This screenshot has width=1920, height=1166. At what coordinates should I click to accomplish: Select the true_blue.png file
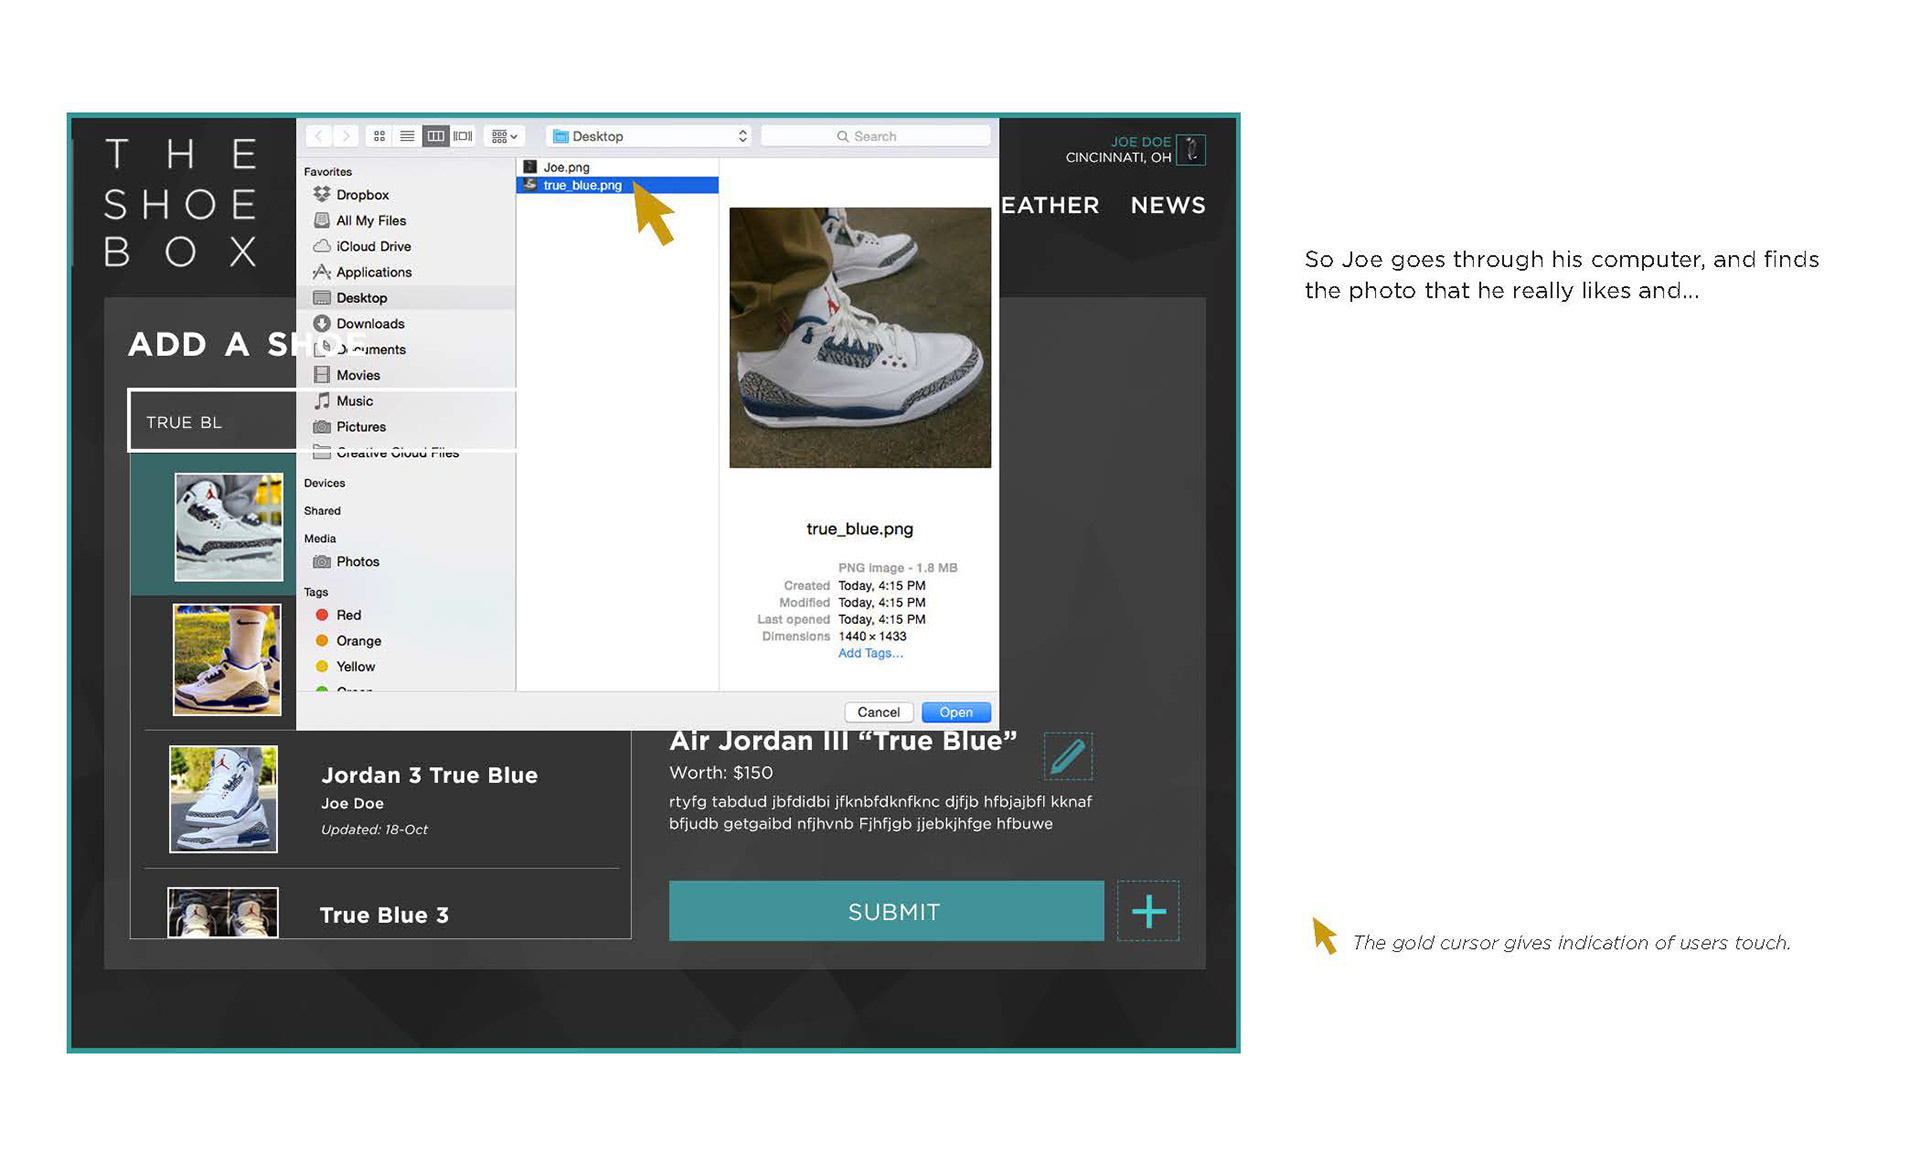click(x=617, y=185)
